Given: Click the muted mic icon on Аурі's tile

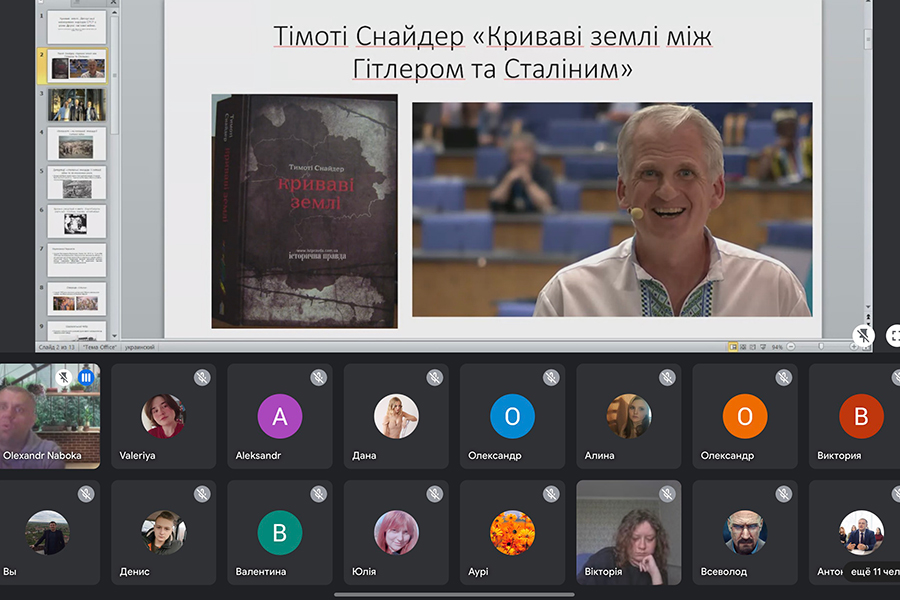Looking at the screenshot, I should (551, 494).
